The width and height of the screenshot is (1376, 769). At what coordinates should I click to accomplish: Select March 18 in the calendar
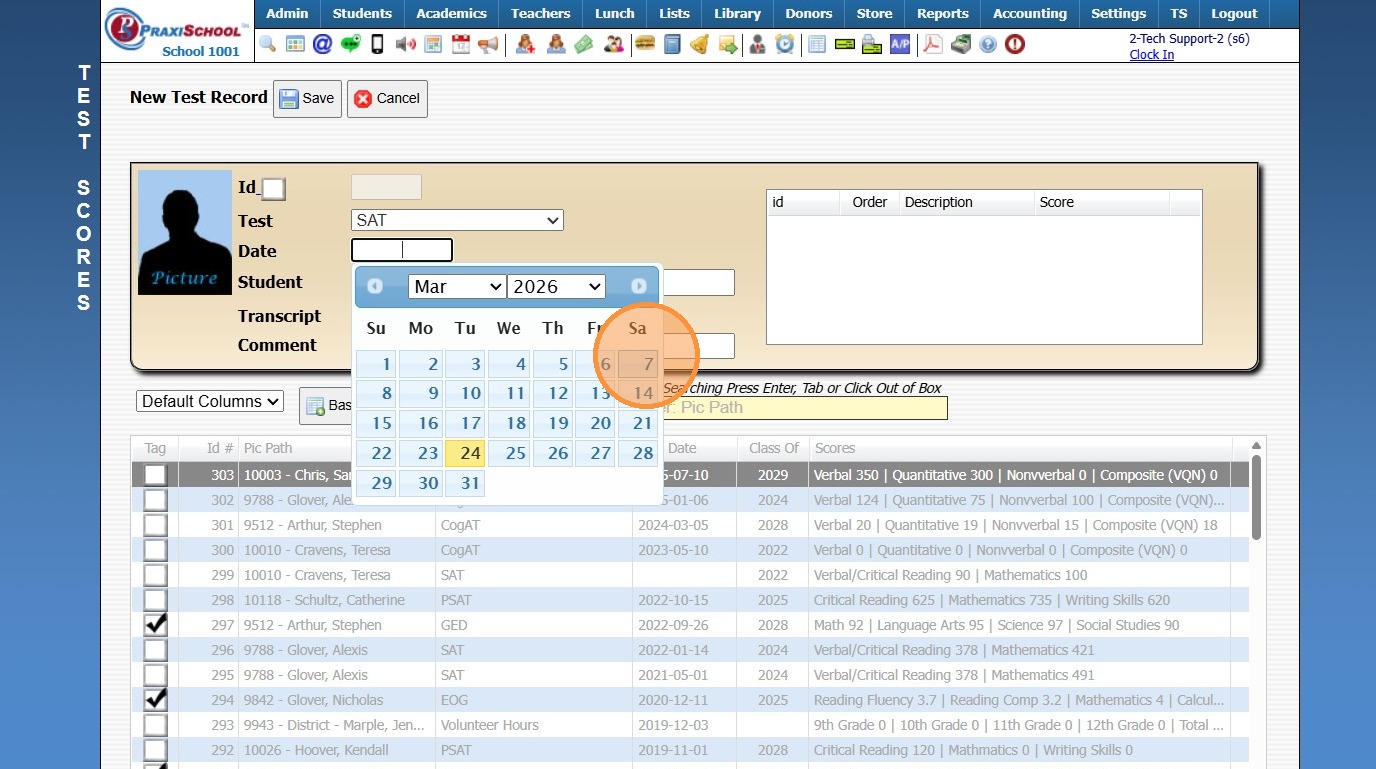click(x=508, y=423)
